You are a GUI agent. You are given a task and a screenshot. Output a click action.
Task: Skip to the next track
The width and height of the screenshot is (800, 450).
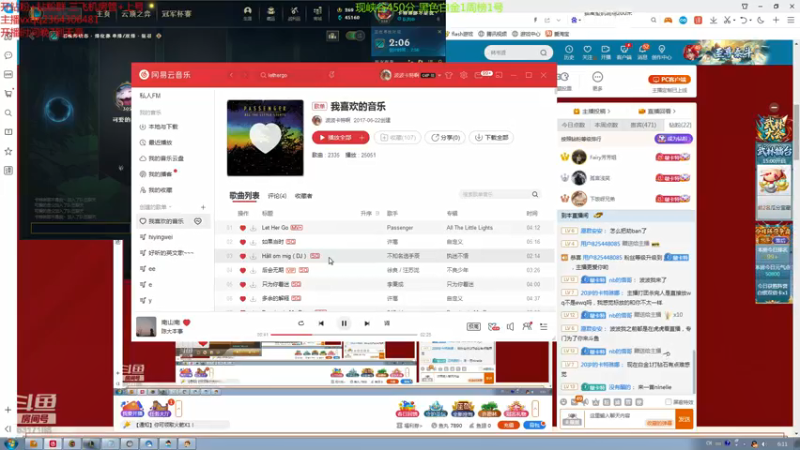[x=366, y=323]
